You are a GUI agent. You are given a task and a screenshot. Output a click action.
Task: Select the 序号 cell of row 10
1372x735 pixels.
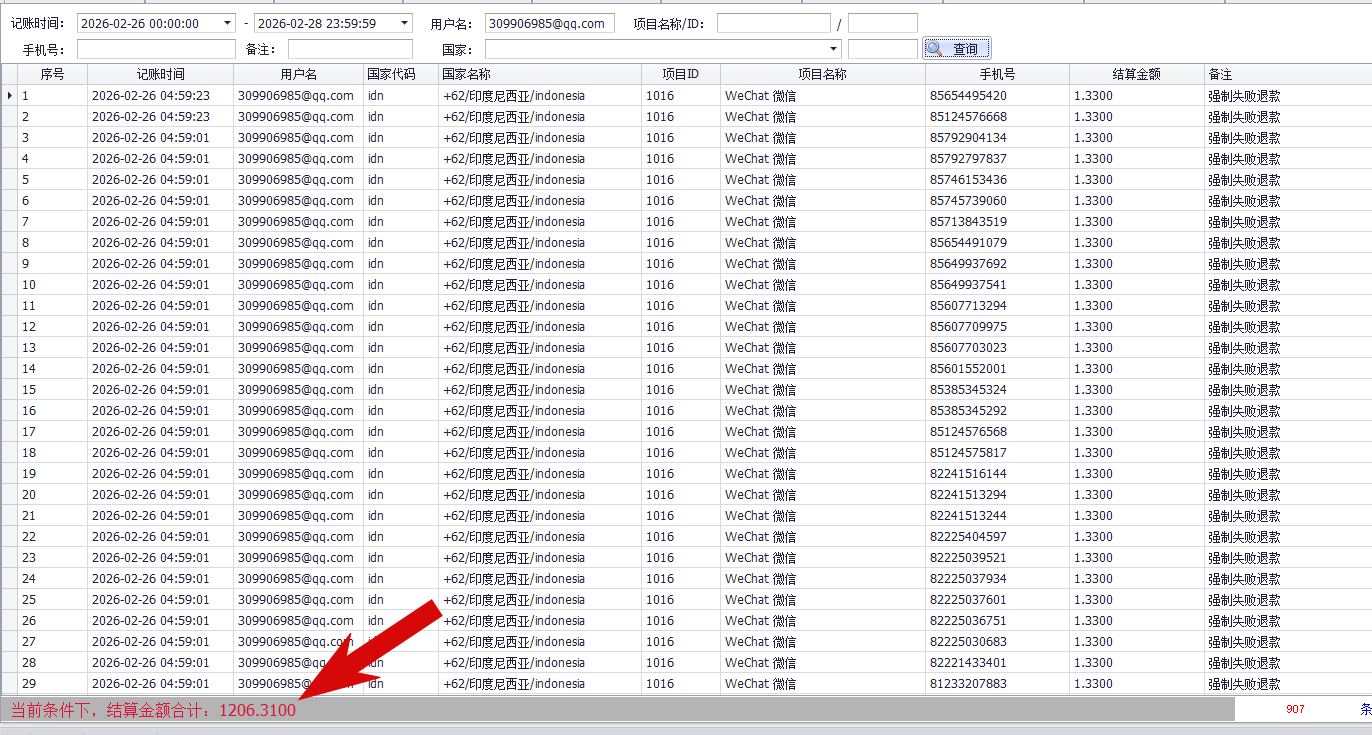pos(52,285)
